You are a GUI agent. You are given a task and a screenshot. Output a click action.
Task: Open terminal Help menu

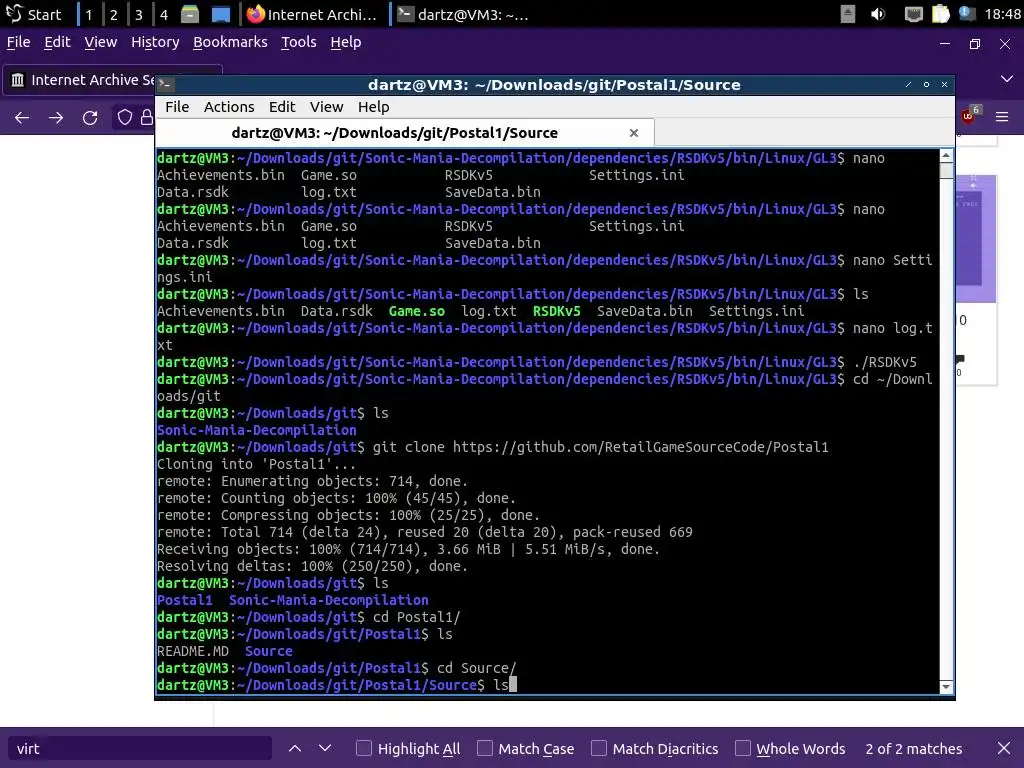coord(373,106)
